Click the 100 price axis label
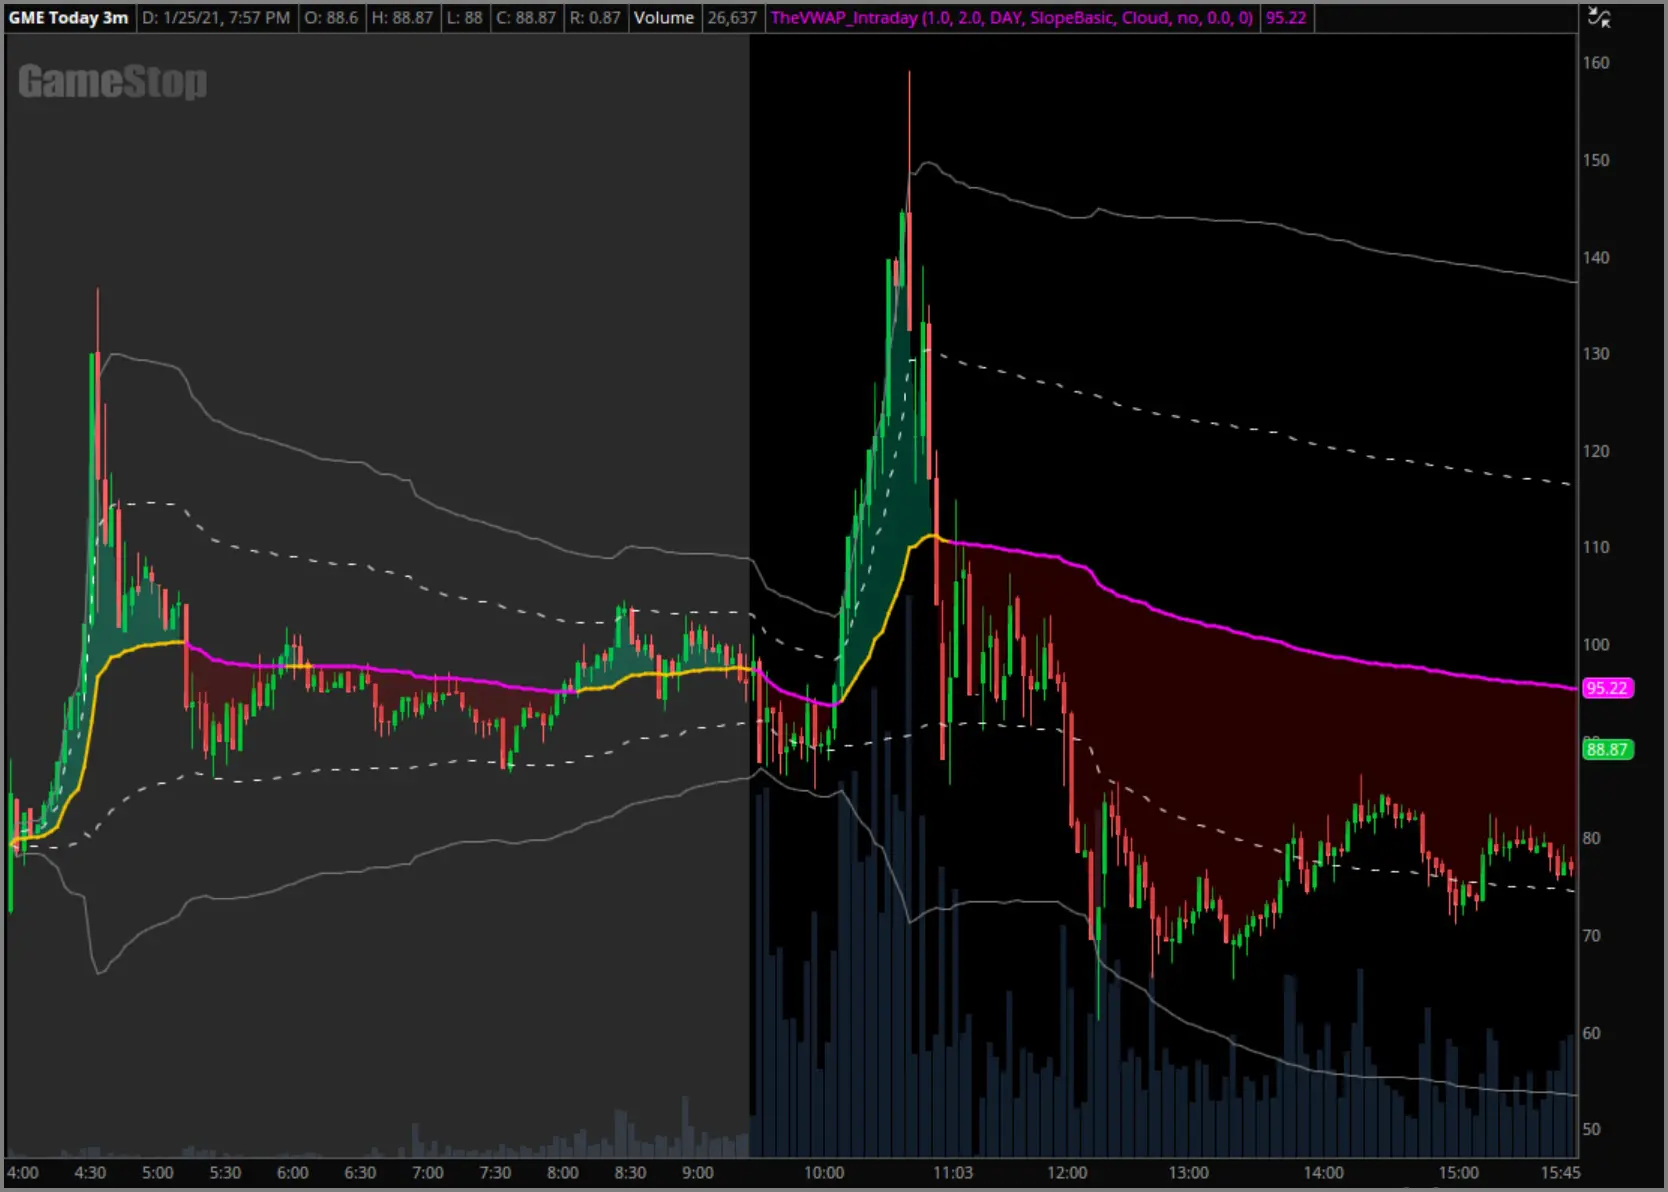This screenshot has width=1668, height=1192. (1596, 645)
